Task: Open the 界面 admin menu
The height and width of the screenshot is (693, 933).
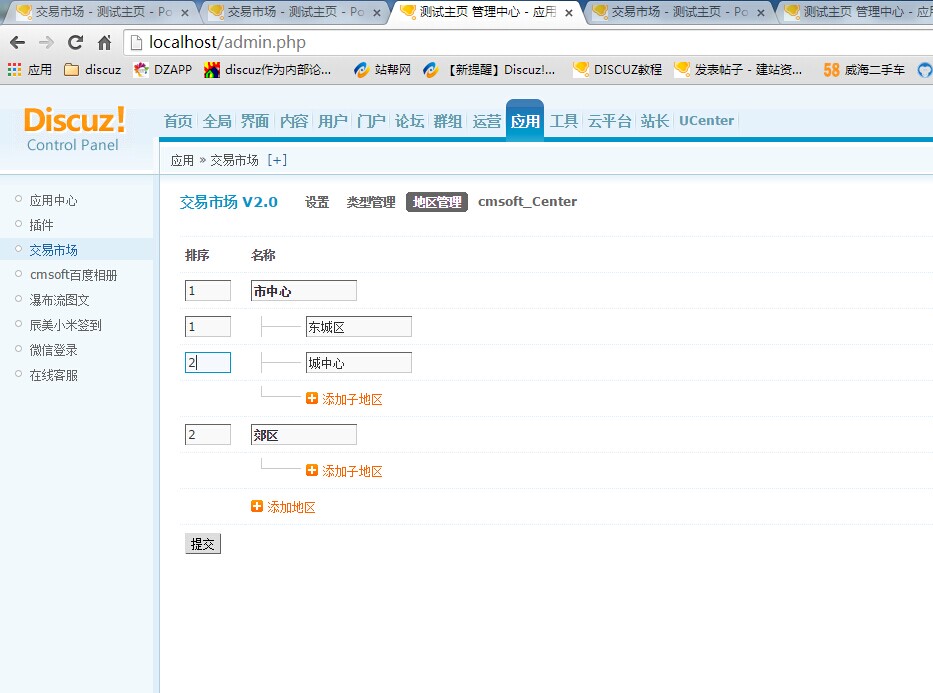Action: (255, 121)
